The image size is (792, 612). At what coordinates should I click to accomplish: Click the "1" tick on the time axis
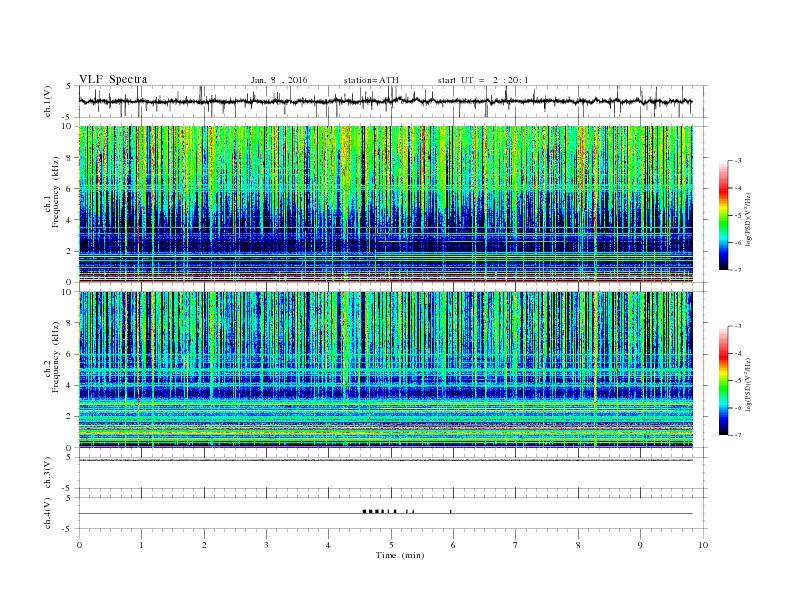(141, 545)
